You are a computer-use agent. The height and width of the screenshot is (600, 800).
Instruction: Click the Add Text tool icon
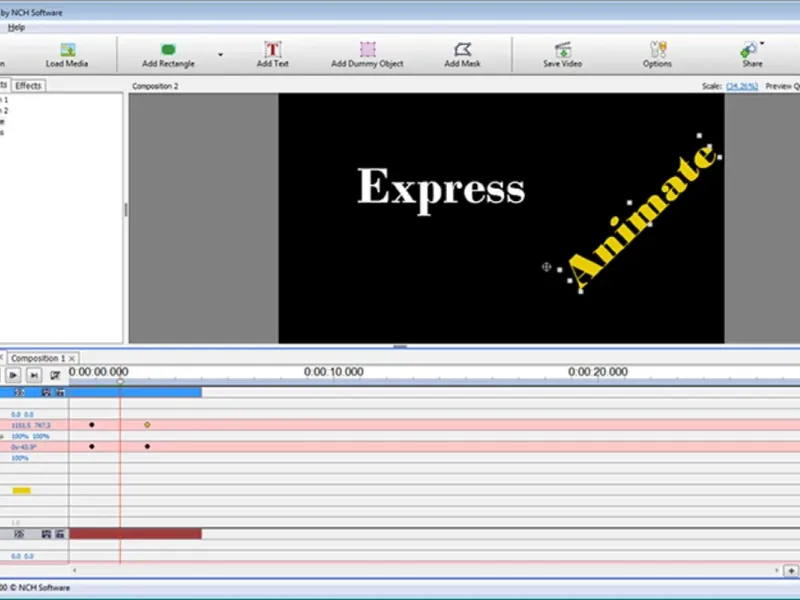click(272, 49)
